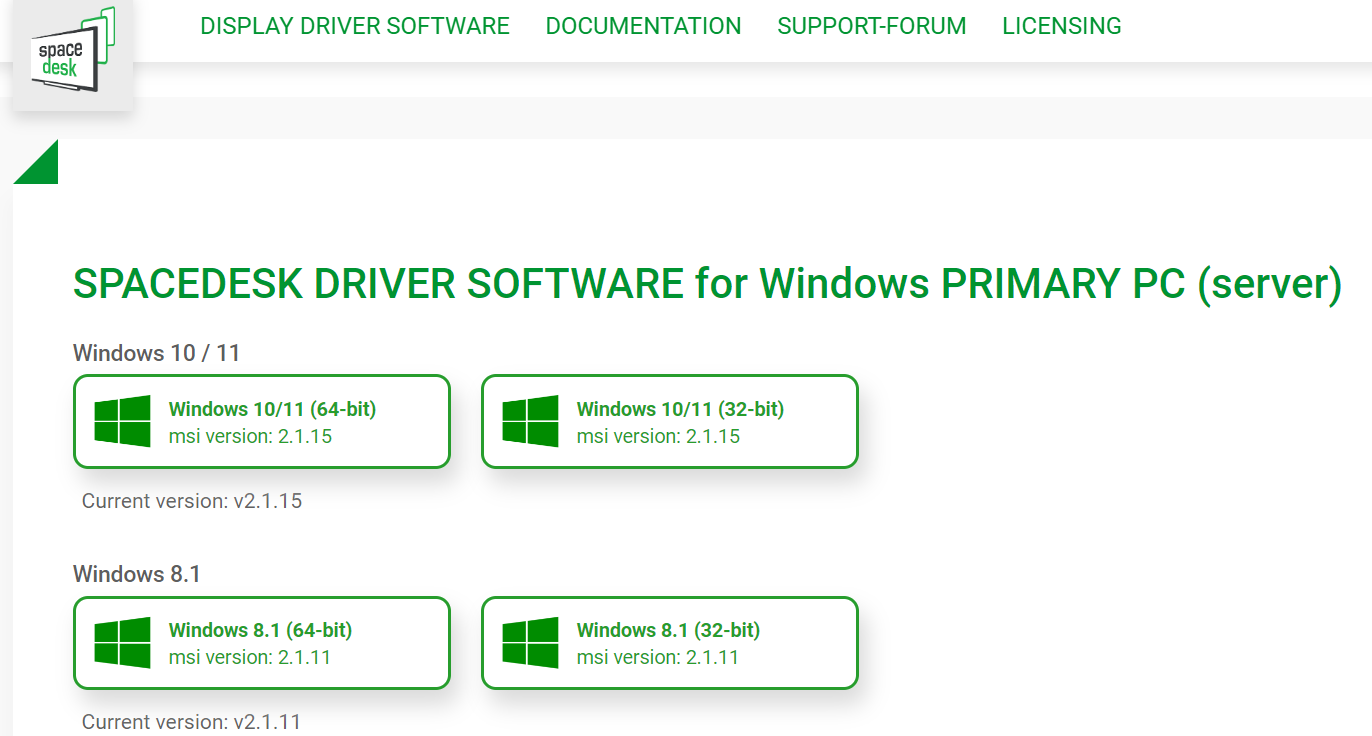
Task: Click the 'Current version: v2.1.11' text
Action: (191, 722)
